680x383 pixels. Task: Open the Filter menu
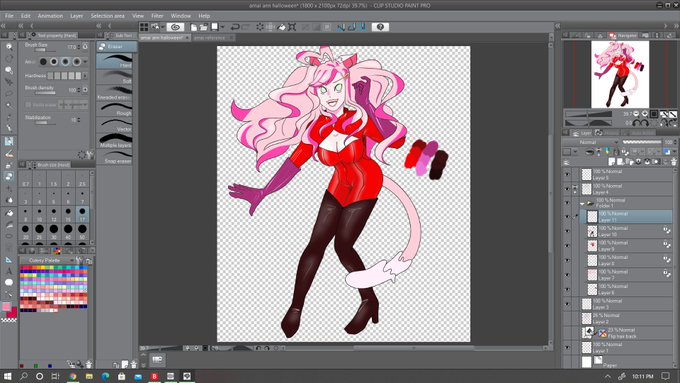point(157,16)
